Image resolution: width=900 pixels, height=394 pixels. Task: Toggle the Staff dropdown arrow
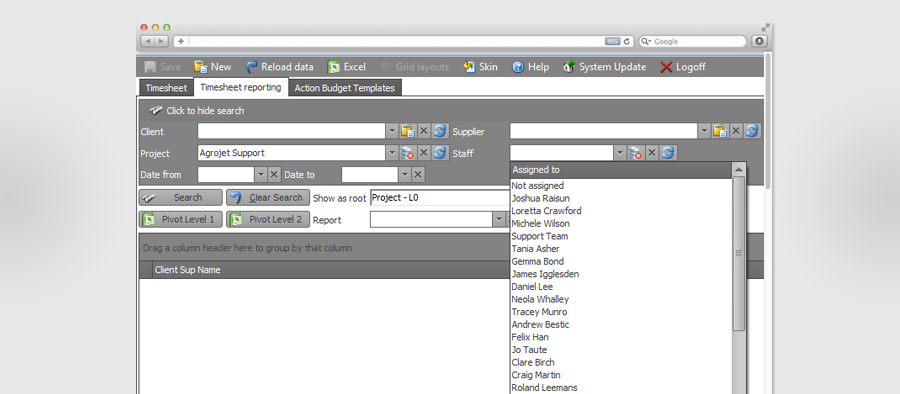coord(620,153)
